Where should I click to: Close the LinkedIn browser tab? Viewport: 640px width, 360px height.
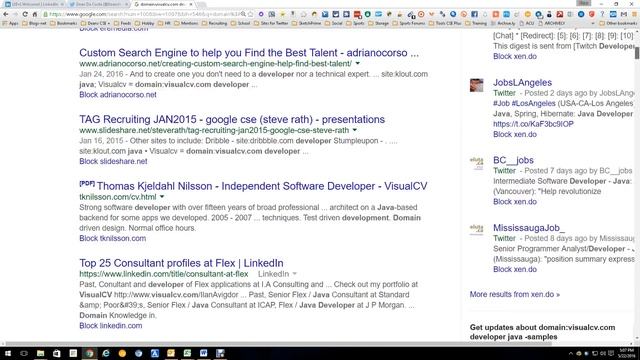(x=62, y=4)
